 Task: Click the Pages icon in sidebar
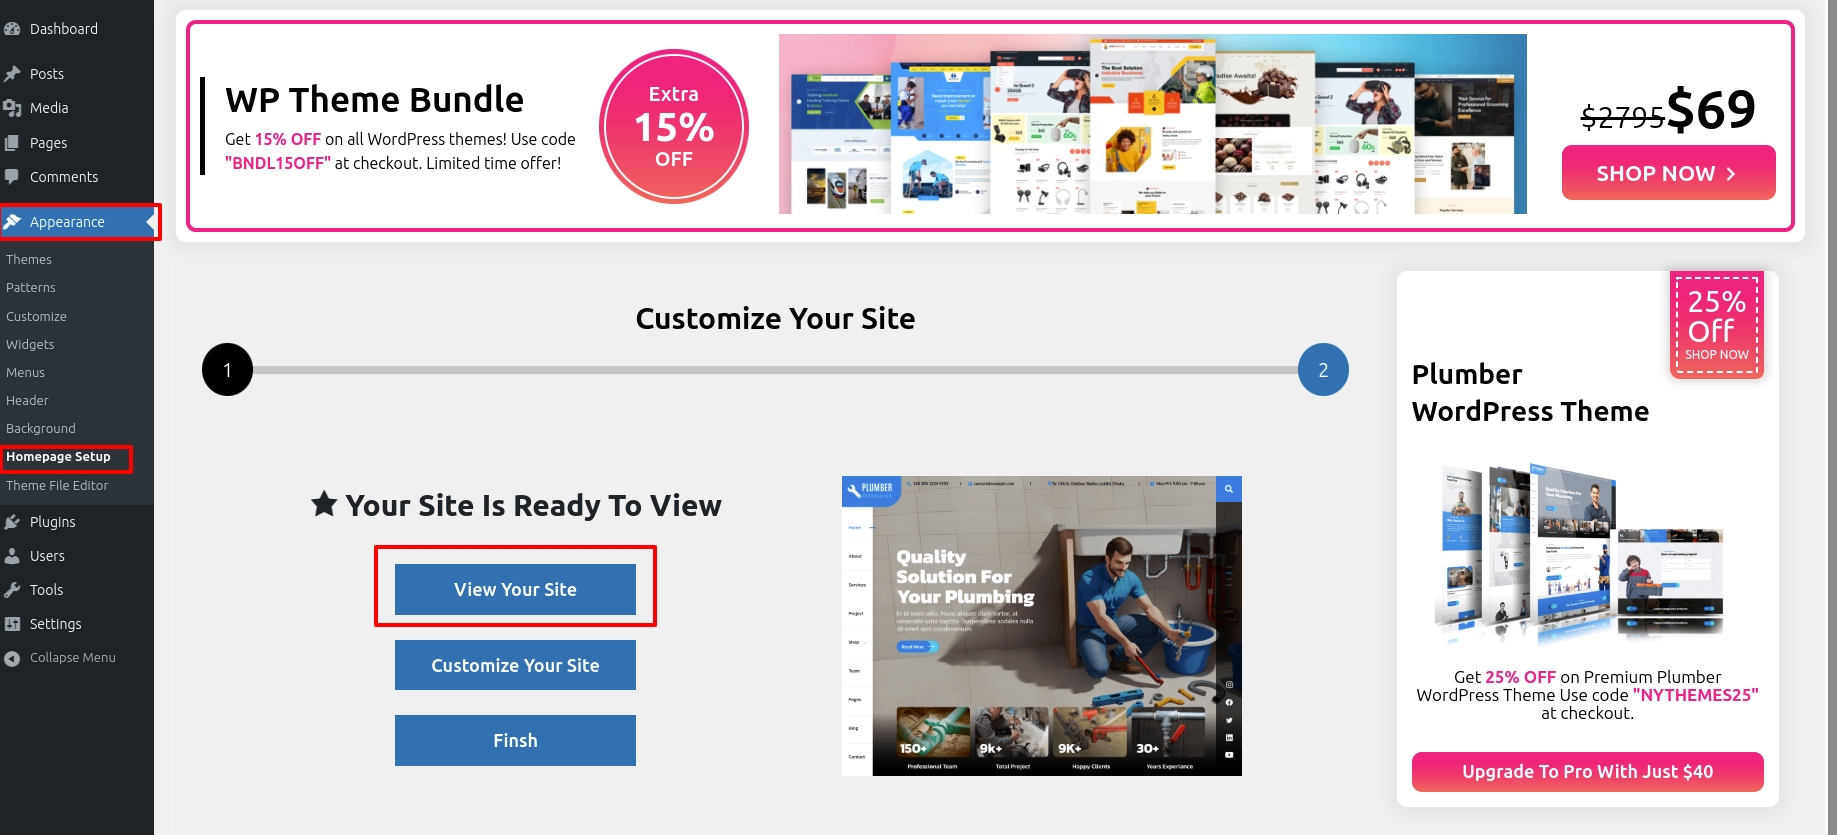[12, 143]
